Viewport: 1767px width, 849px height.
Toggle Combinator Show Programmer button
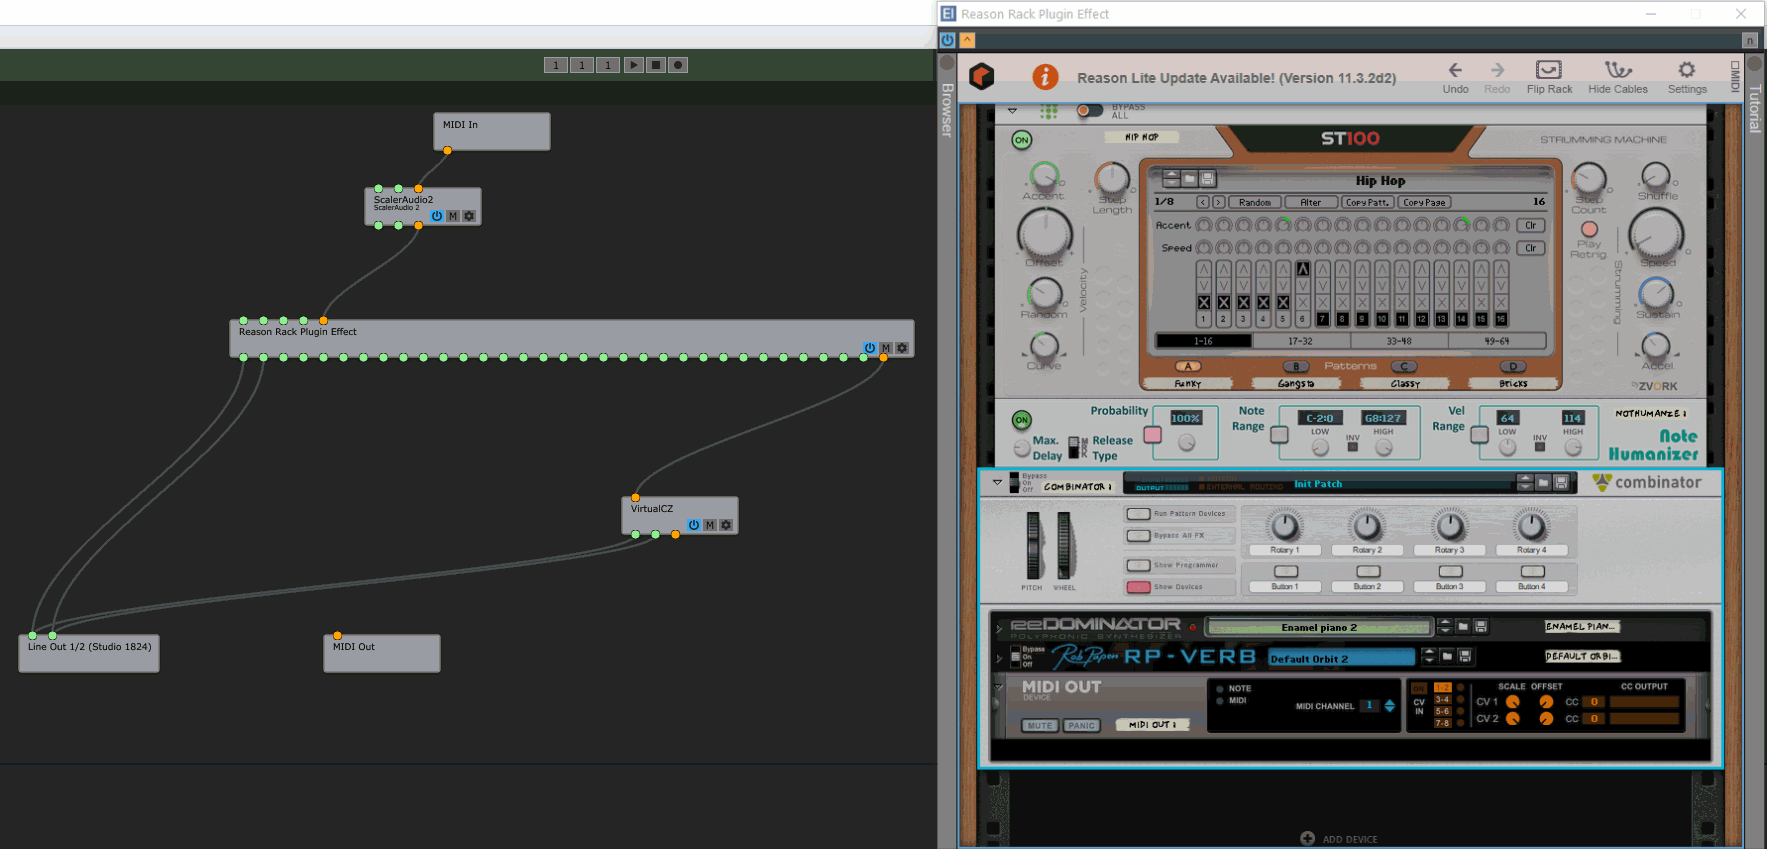[x=1138, y=565]
